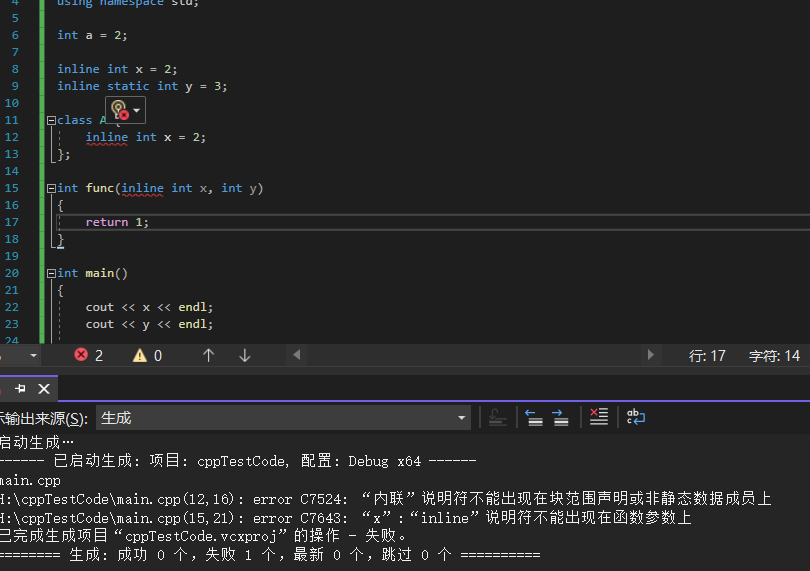Click the lightbulb quick actions error icon
Image resolution: width=810 pixels, height=571 pixels.
tap(119, 109)
